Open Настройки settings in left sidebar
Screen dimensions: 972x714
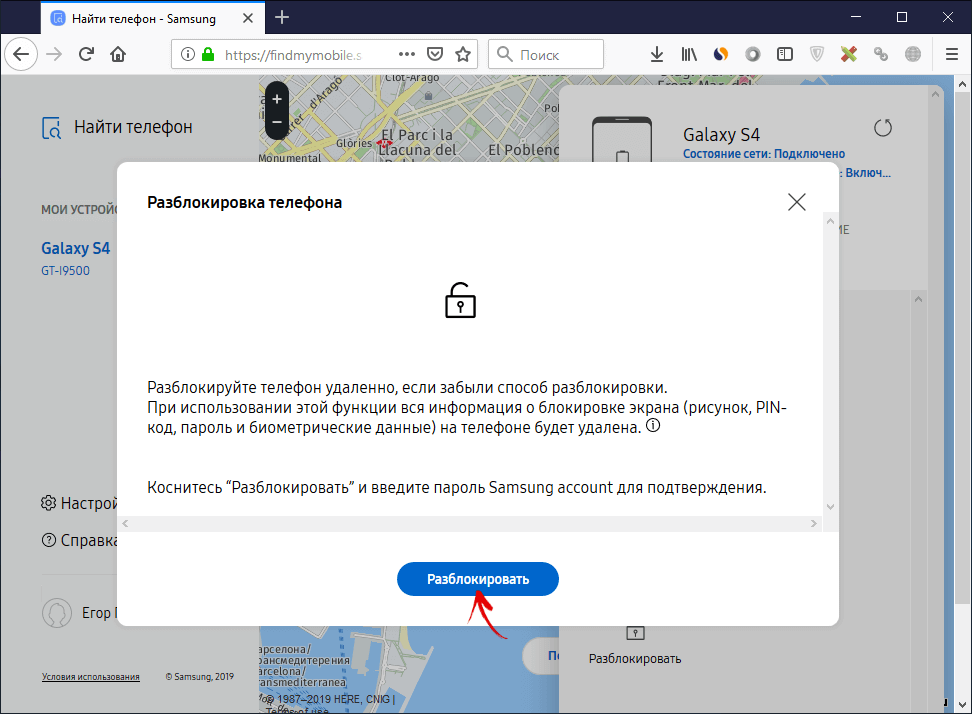(x=79, y=503)
